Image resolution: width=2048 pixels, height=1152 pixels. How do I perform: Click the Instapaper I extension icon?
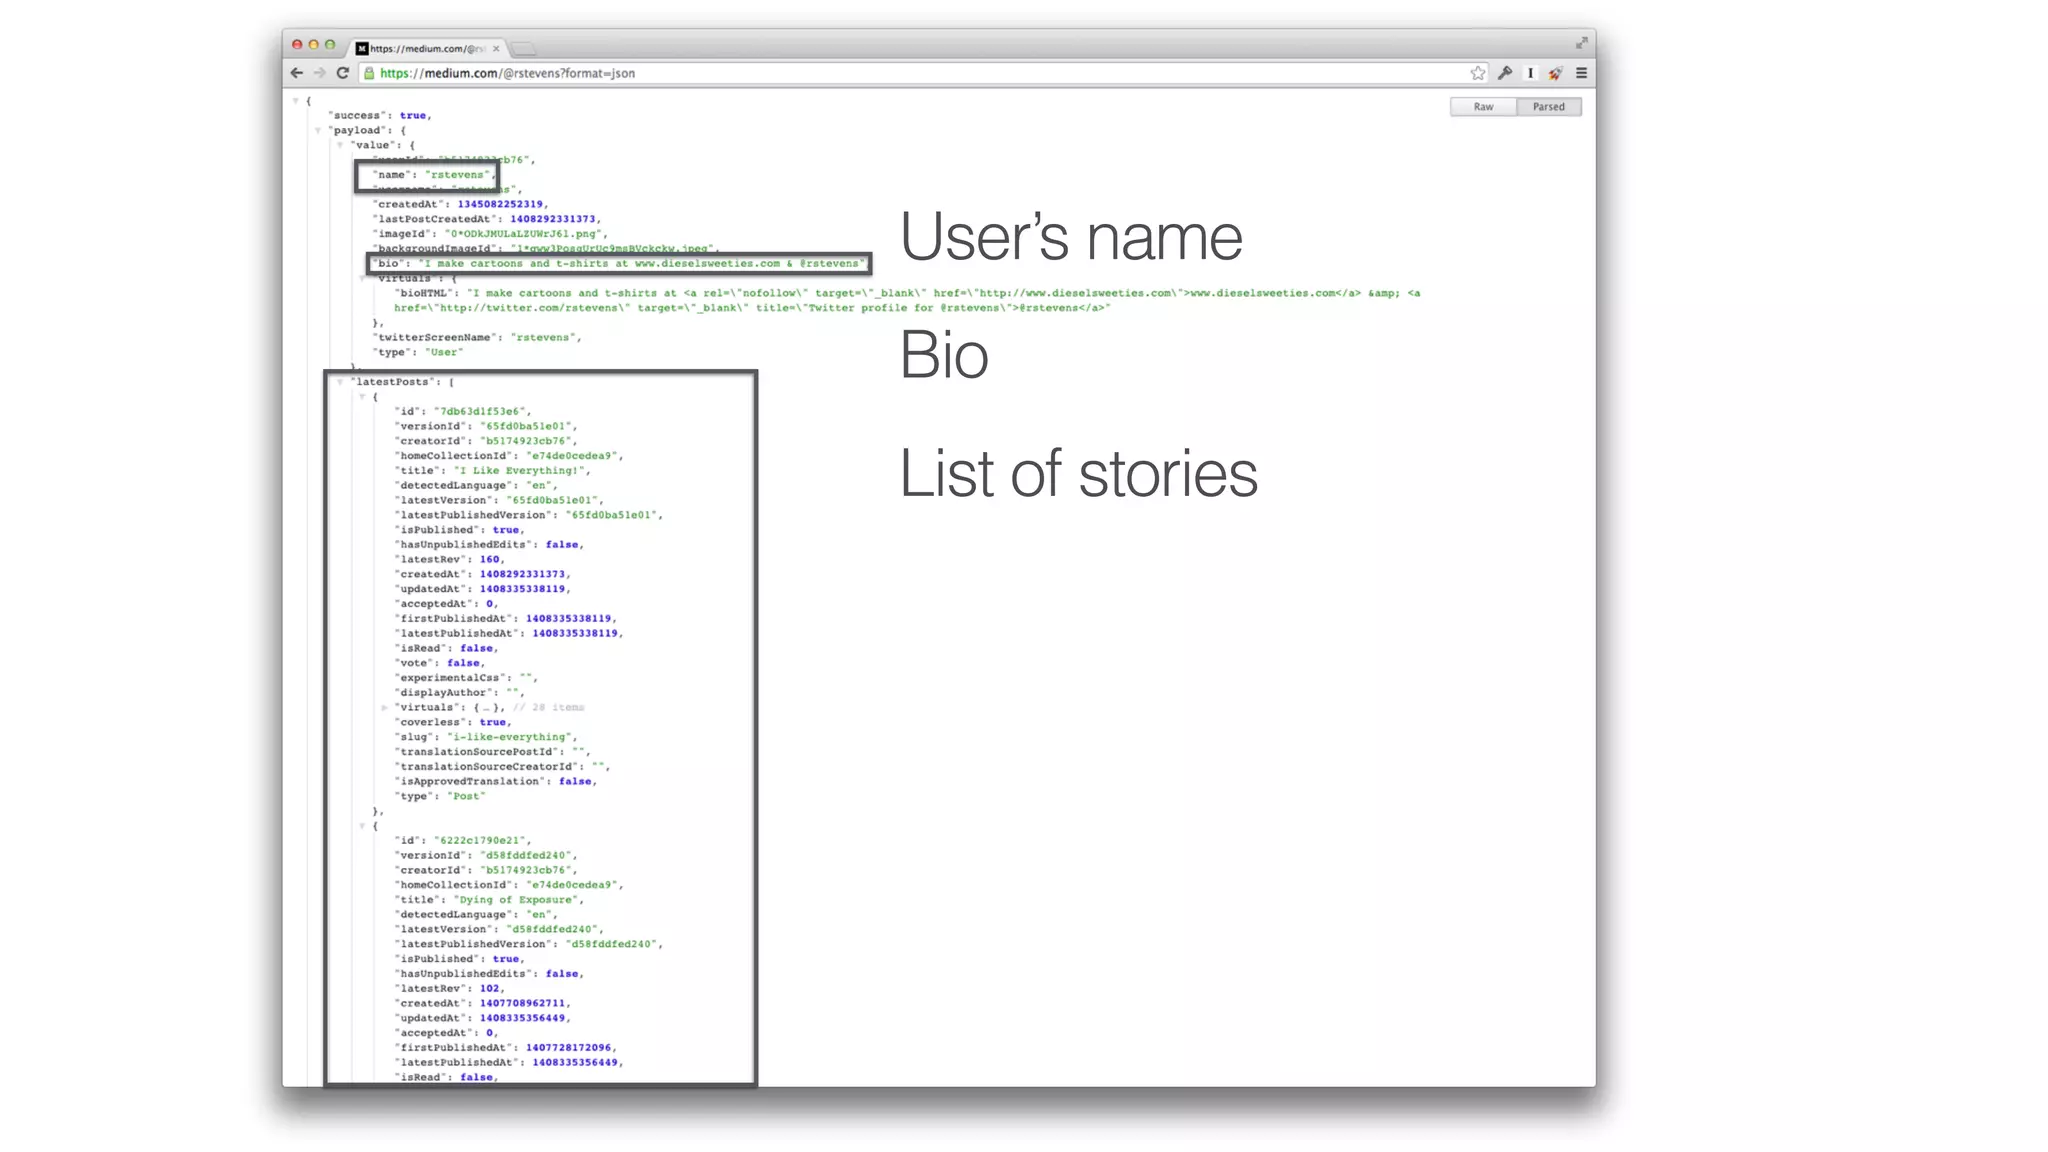click(1530, 73)
